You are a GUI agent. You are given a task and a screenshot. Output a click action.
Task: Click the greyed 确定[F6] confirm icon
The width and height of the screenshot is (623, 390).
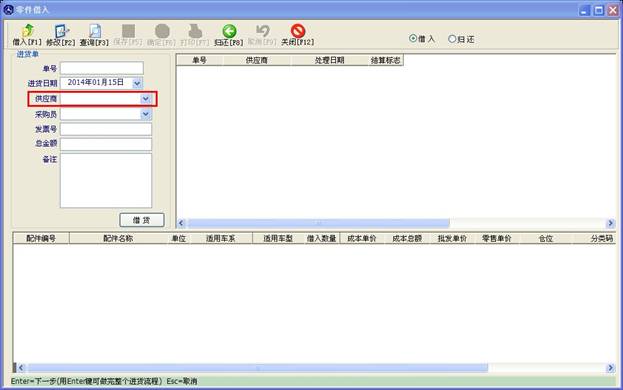coord(162,31)
